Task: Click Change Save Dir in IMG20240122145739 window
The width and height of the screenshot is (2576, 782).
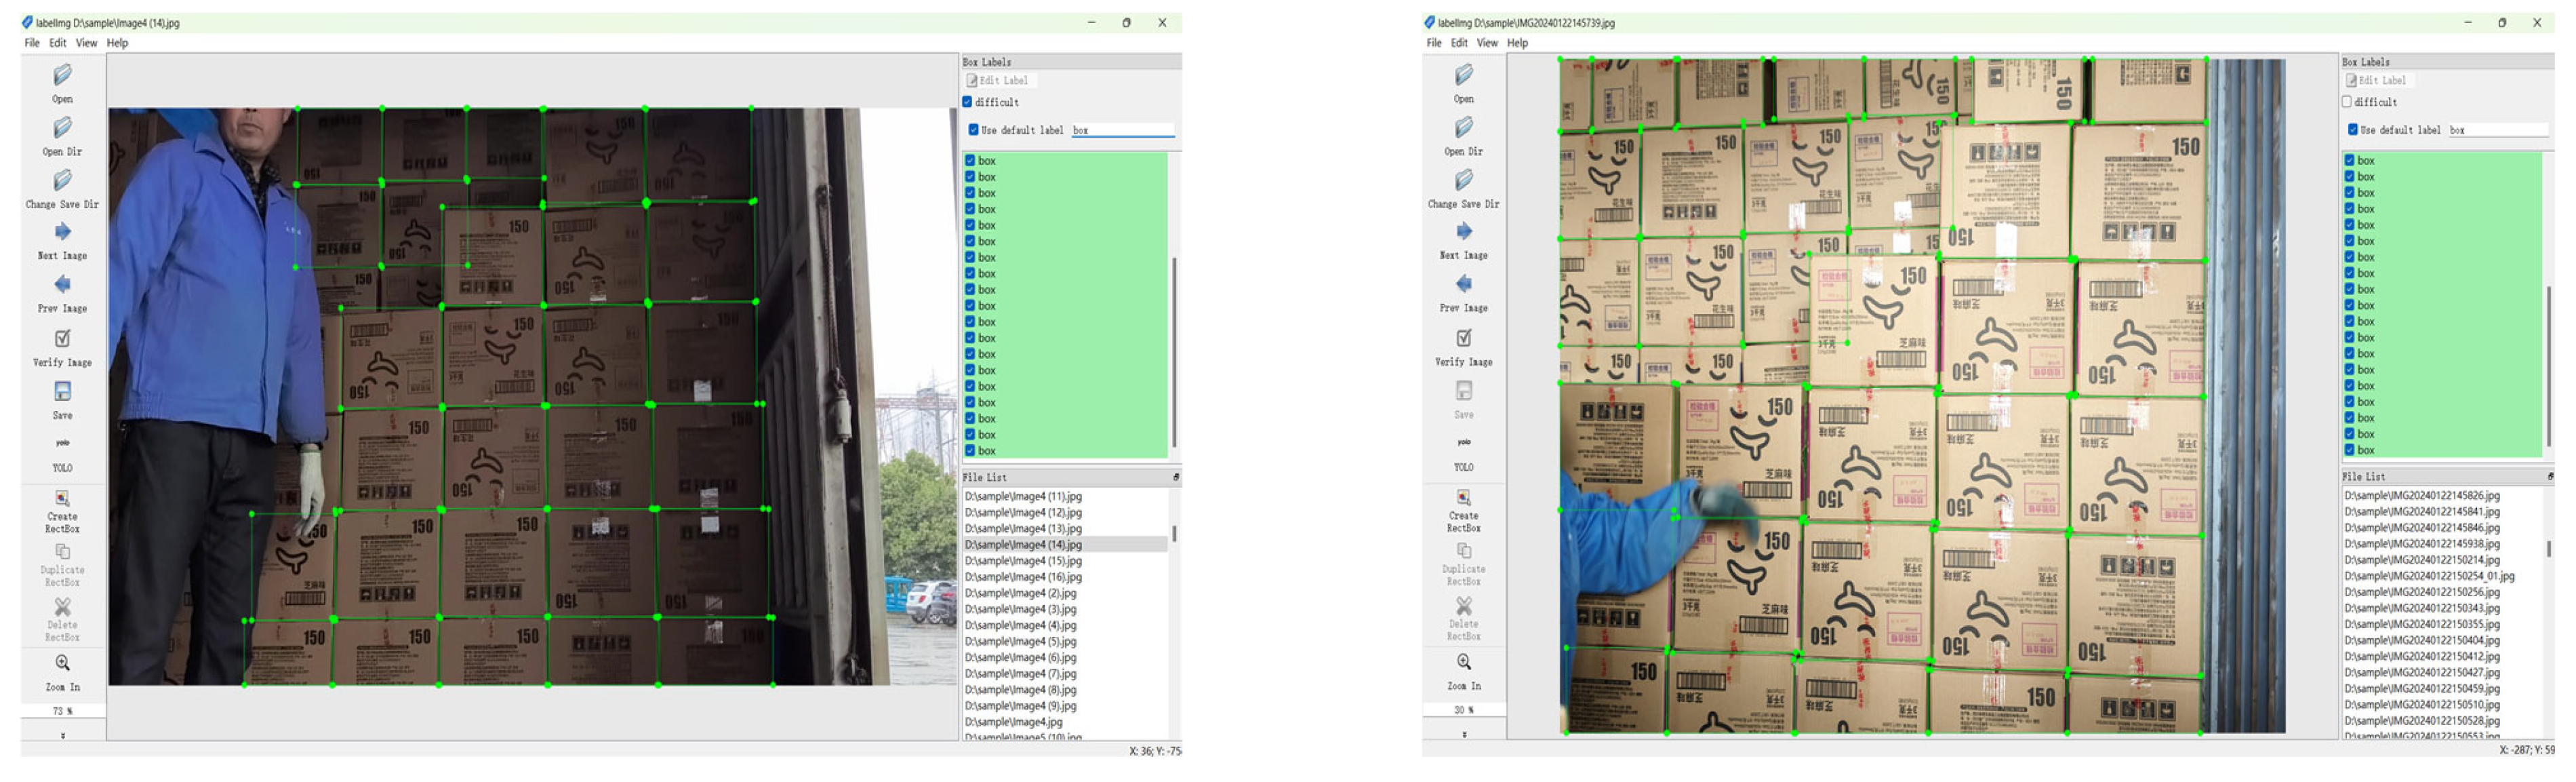Action: (1464, 181)
